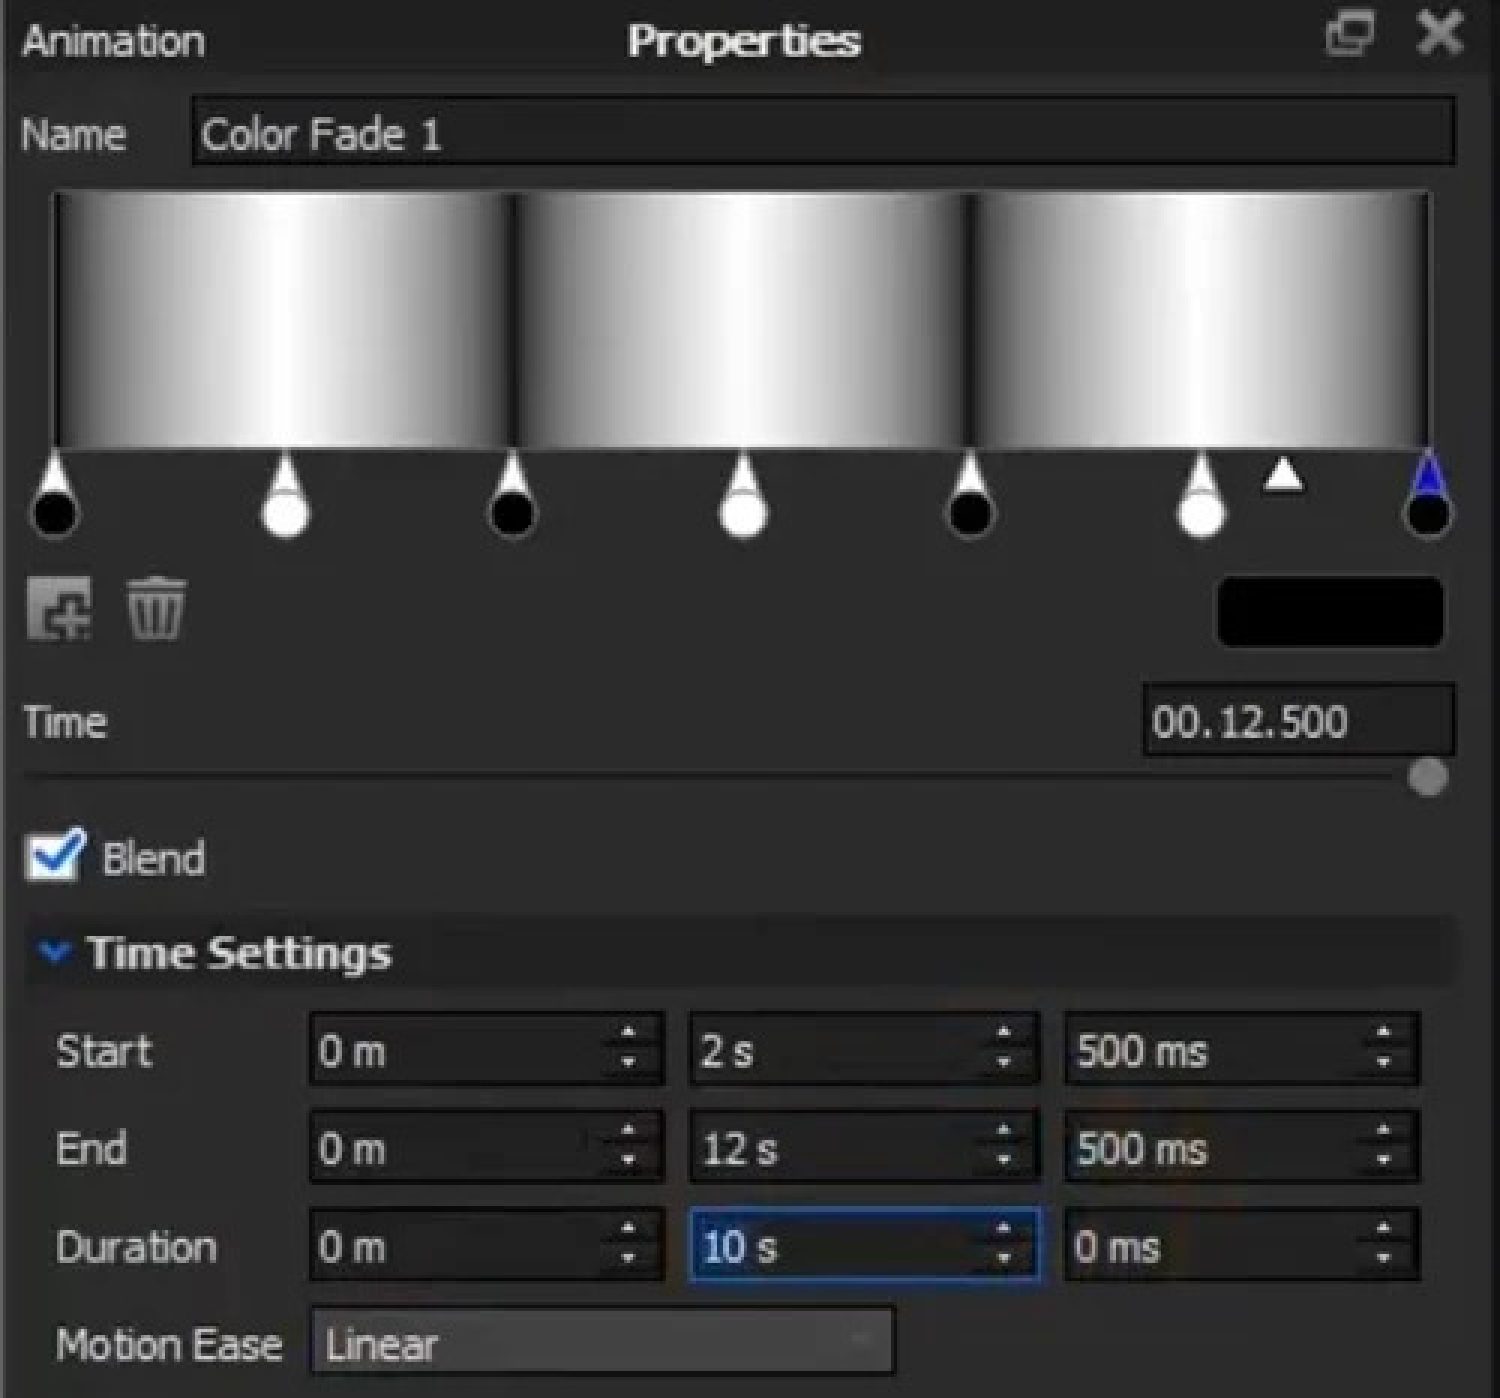Open the black color swatch
This screenshot has height=1398, width=1500.
[x=1330, y=610]
